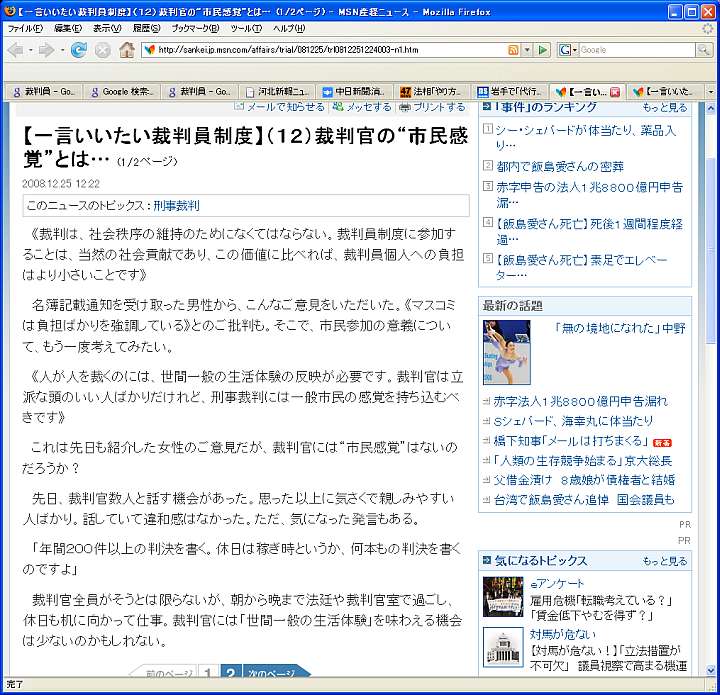Viewport: 720px width, 695px height.
Task: Open the figure skater thumbnail image
Action: [x=507, y=353]
